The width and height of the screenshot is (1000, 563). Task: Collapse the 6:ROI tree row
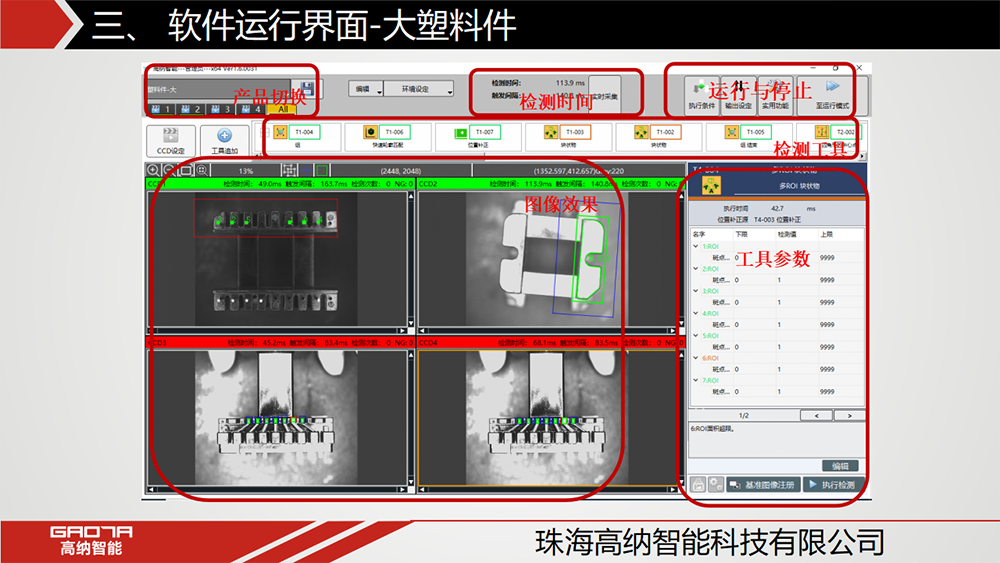[696, 358]
